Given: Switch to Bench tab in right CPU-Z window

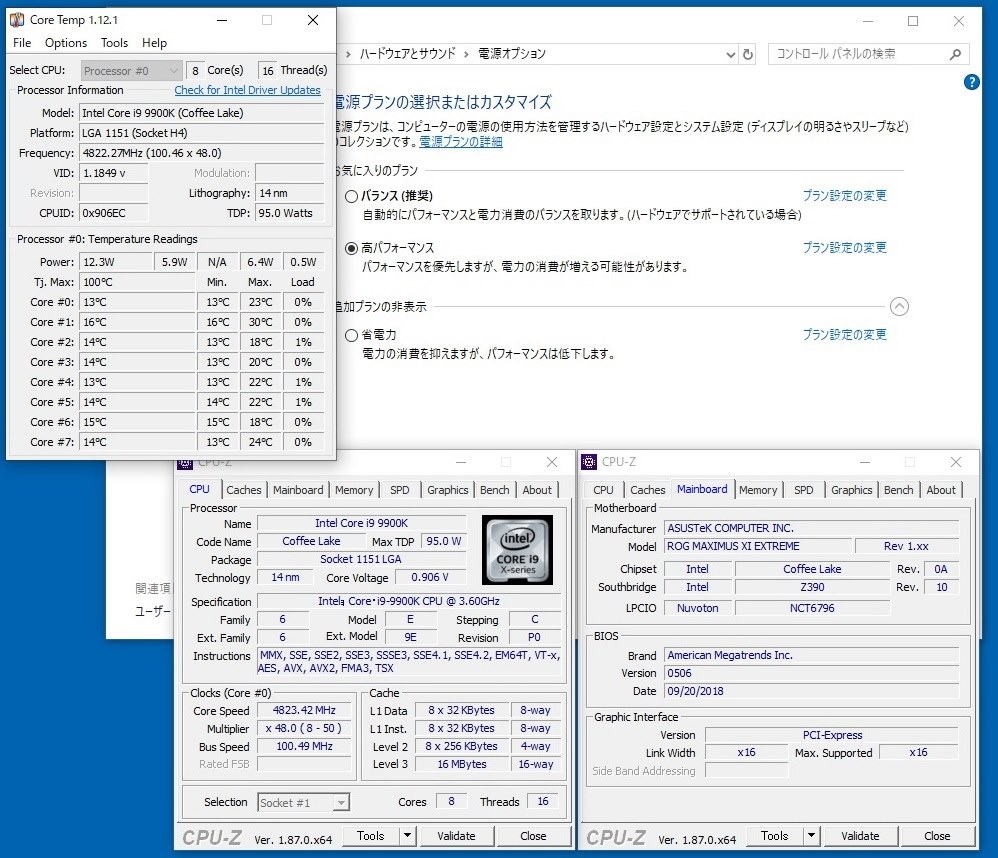Looking at the screenshot, I should [899, 490].
